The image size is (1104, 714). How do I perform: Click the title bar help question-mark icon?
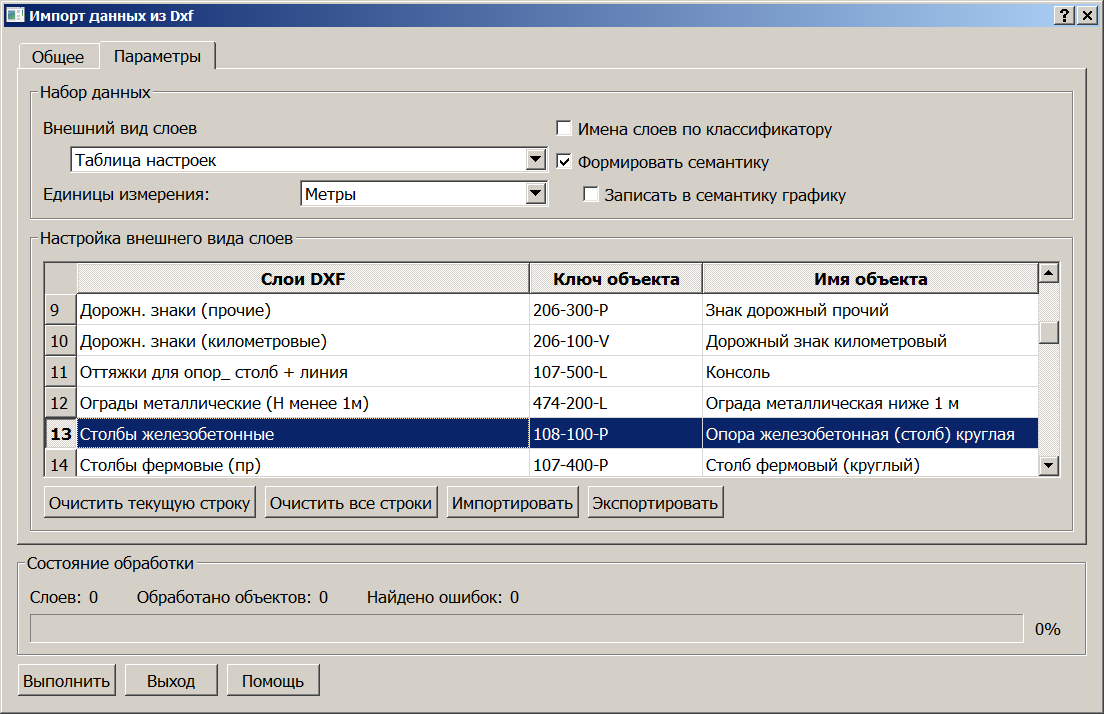click(x=1064, y=14)
